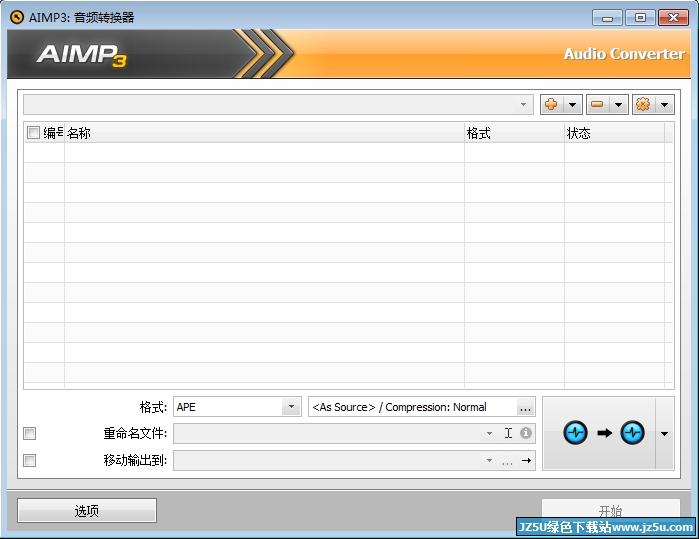Click the ellipsis button for compression settings
The image size is (699, 539).
525,407
